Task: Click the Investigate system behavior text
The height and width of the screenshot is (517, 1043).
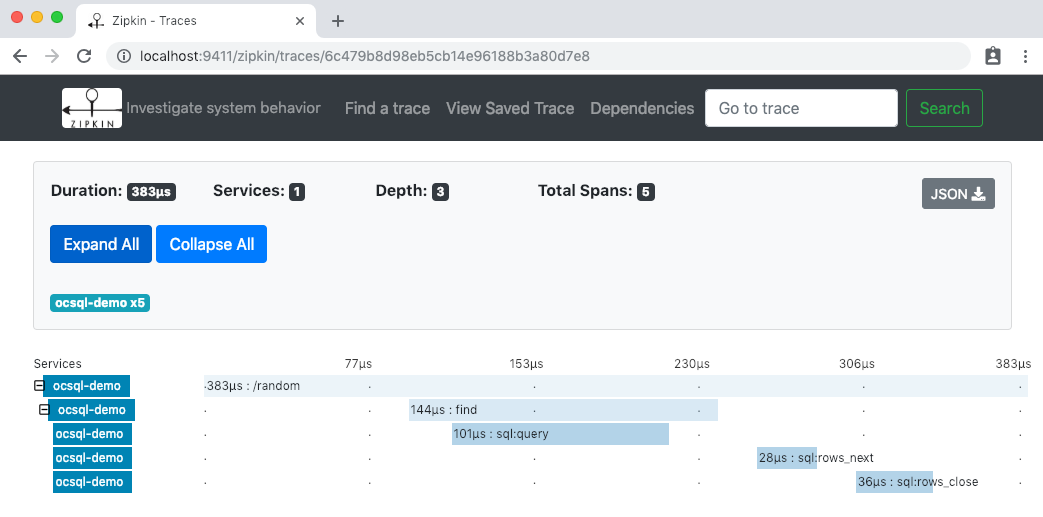Action: click(224, 108)
